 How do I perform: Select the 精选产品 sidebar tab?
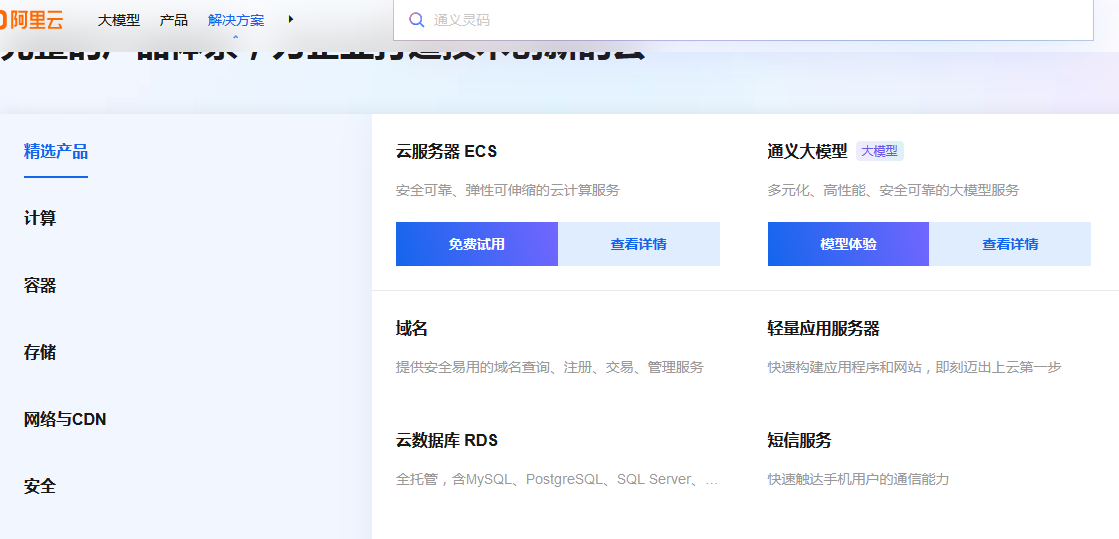[56, 151]
